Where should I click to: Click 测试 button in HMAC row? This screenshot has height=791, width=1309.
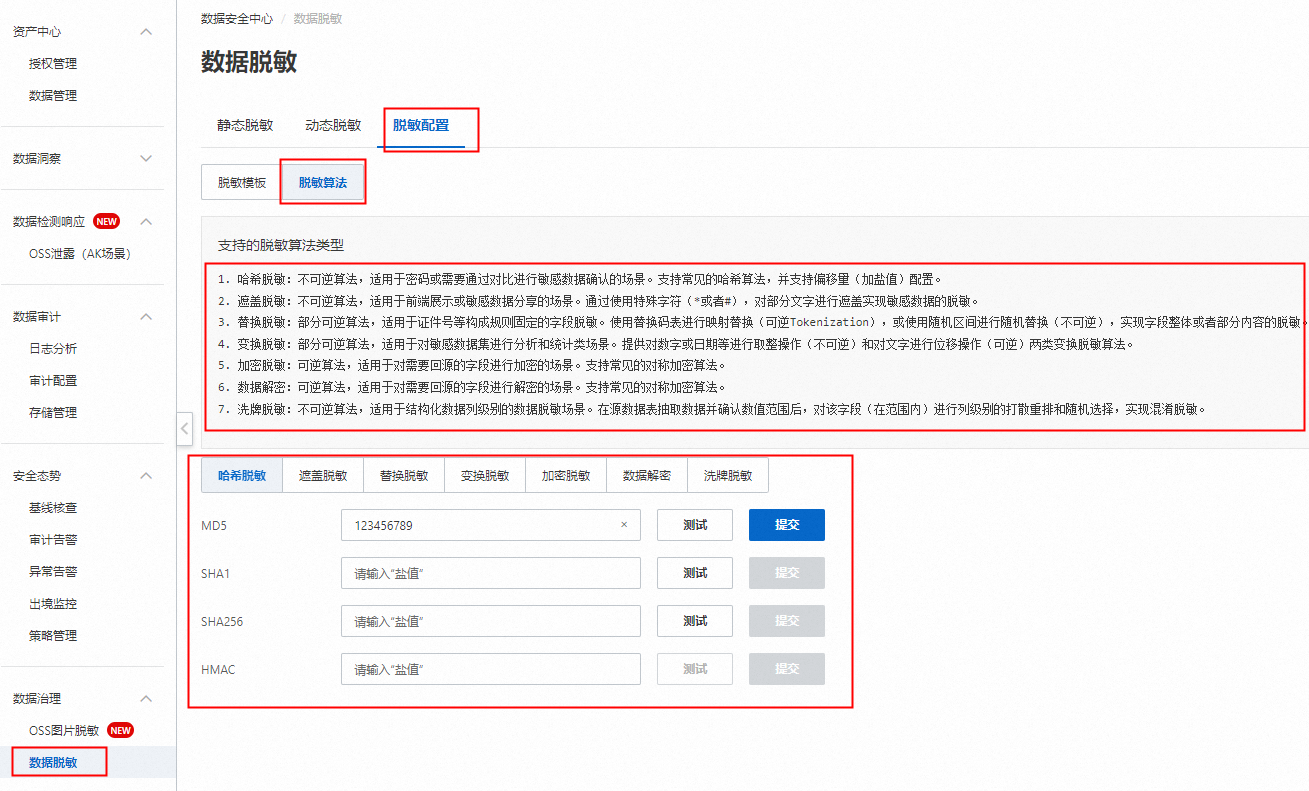click(695, 669)
